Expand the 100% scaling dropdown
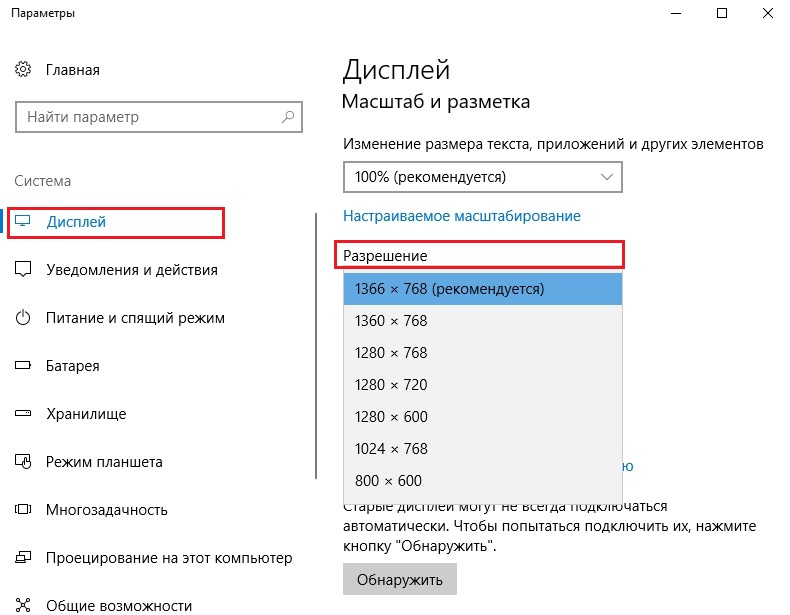This screenshot has width=790, height=615. tap(483, 177)
